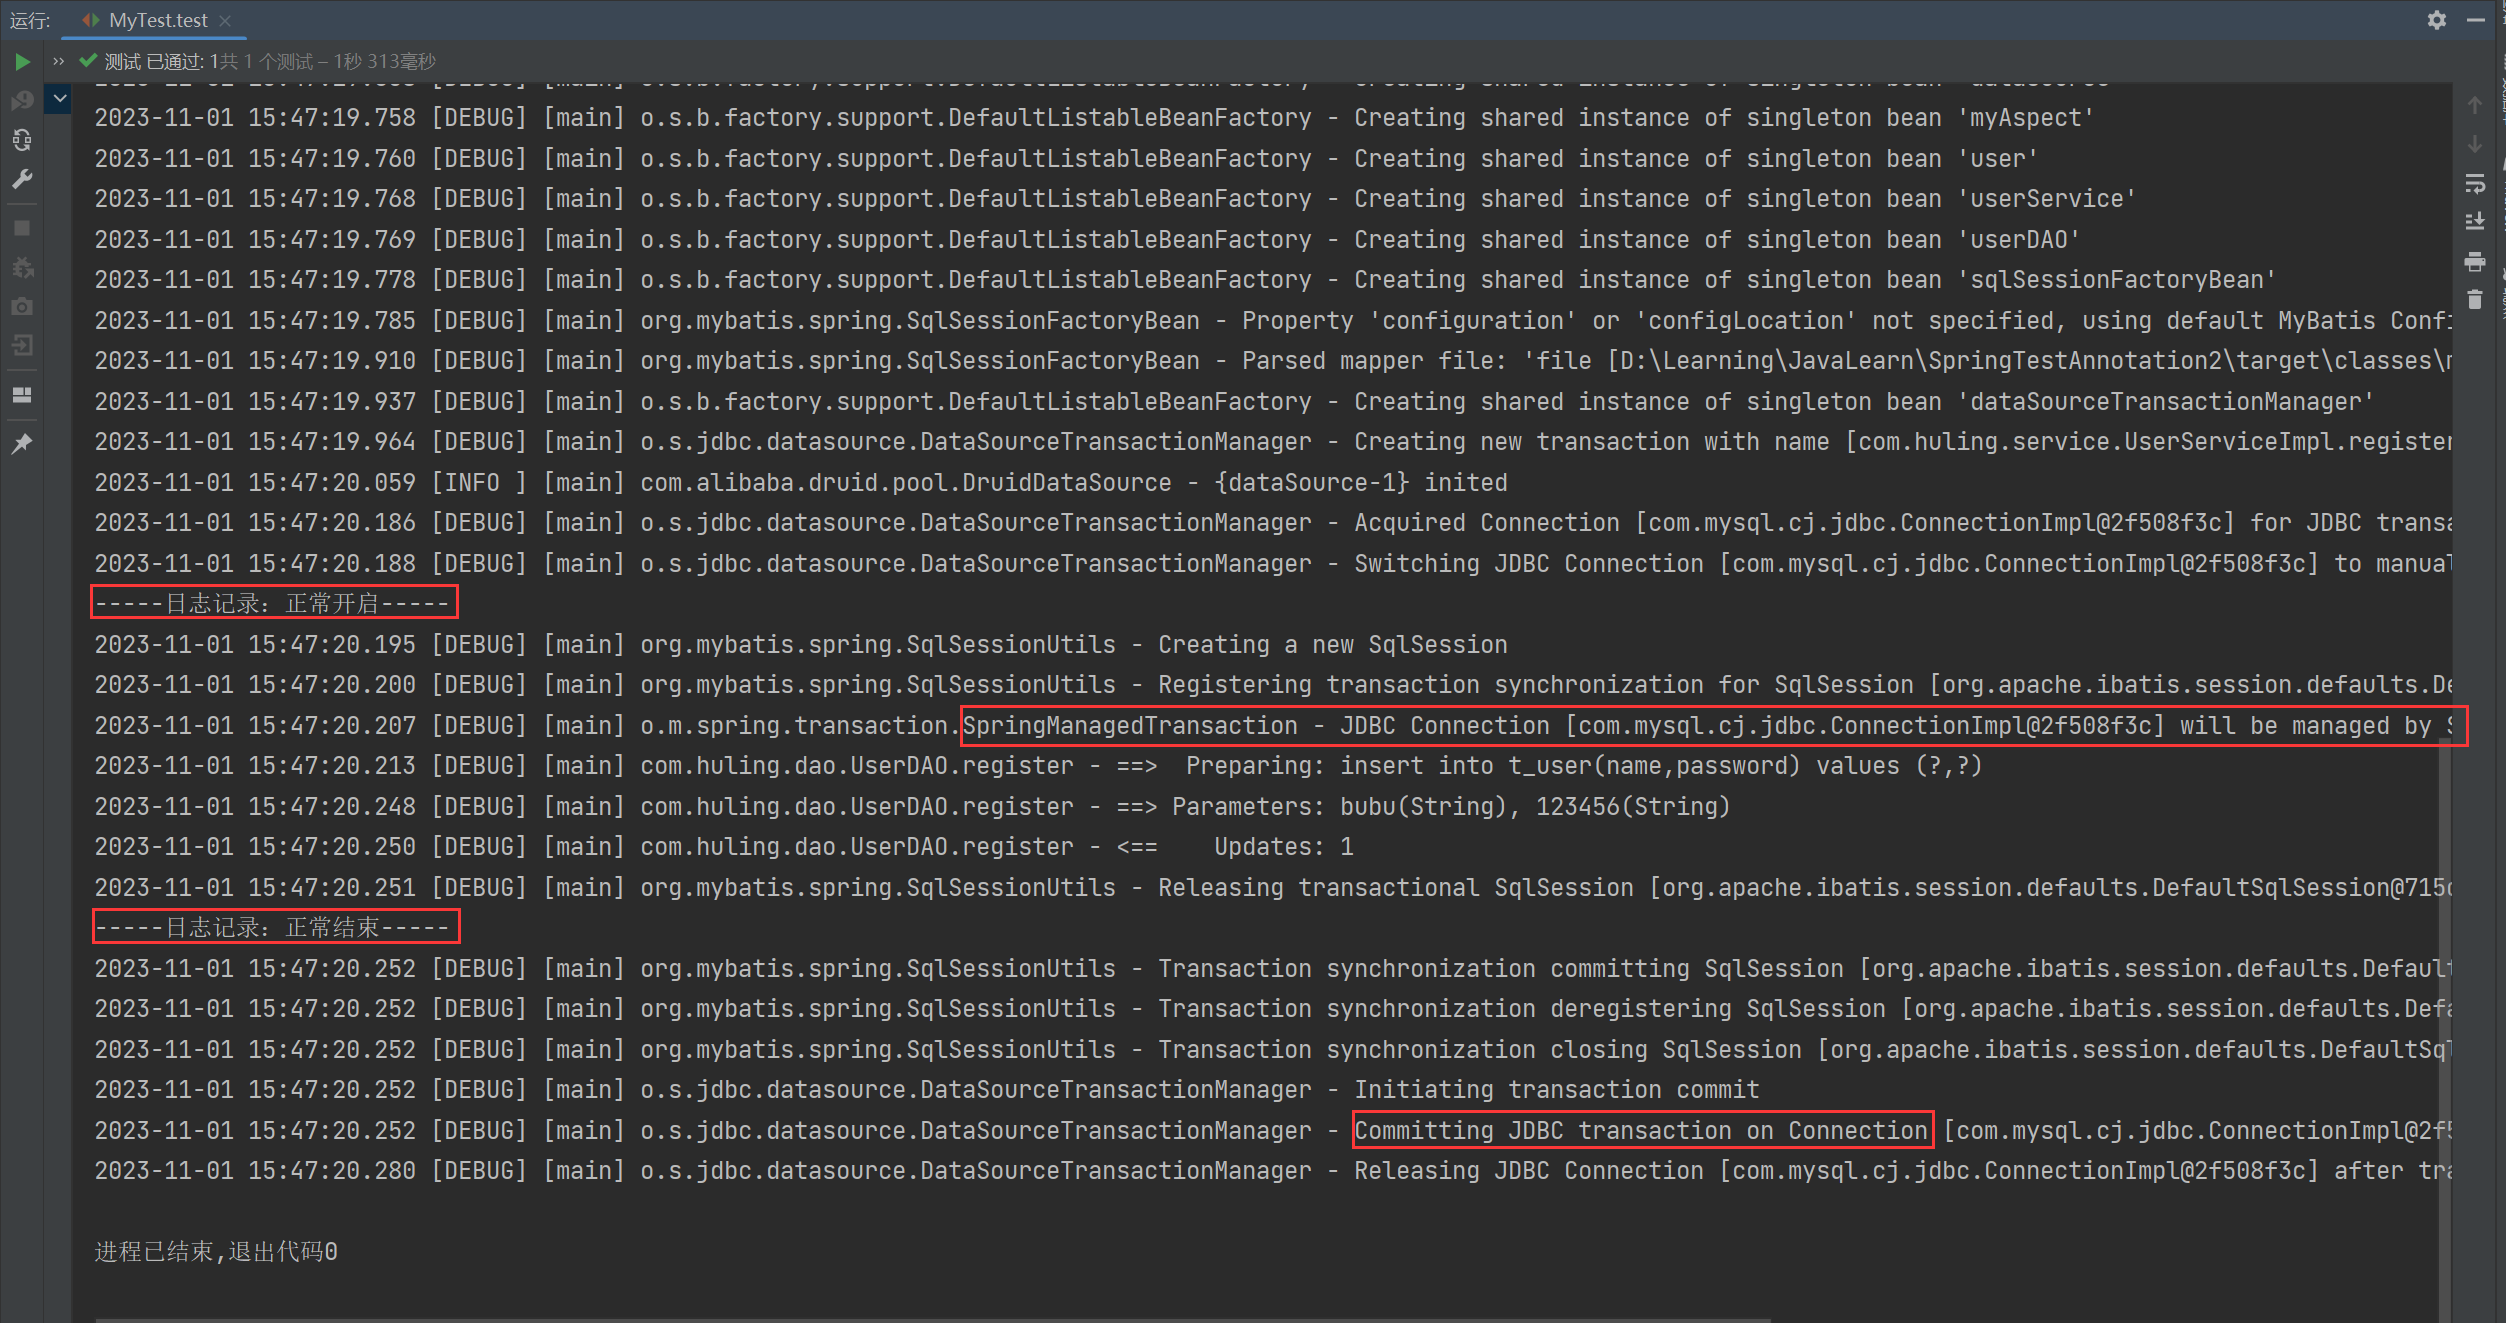The image size is (2506, 1323).
Task: Click the 'Creating new transaction with name' line
Action: [x=1273, y=442]
